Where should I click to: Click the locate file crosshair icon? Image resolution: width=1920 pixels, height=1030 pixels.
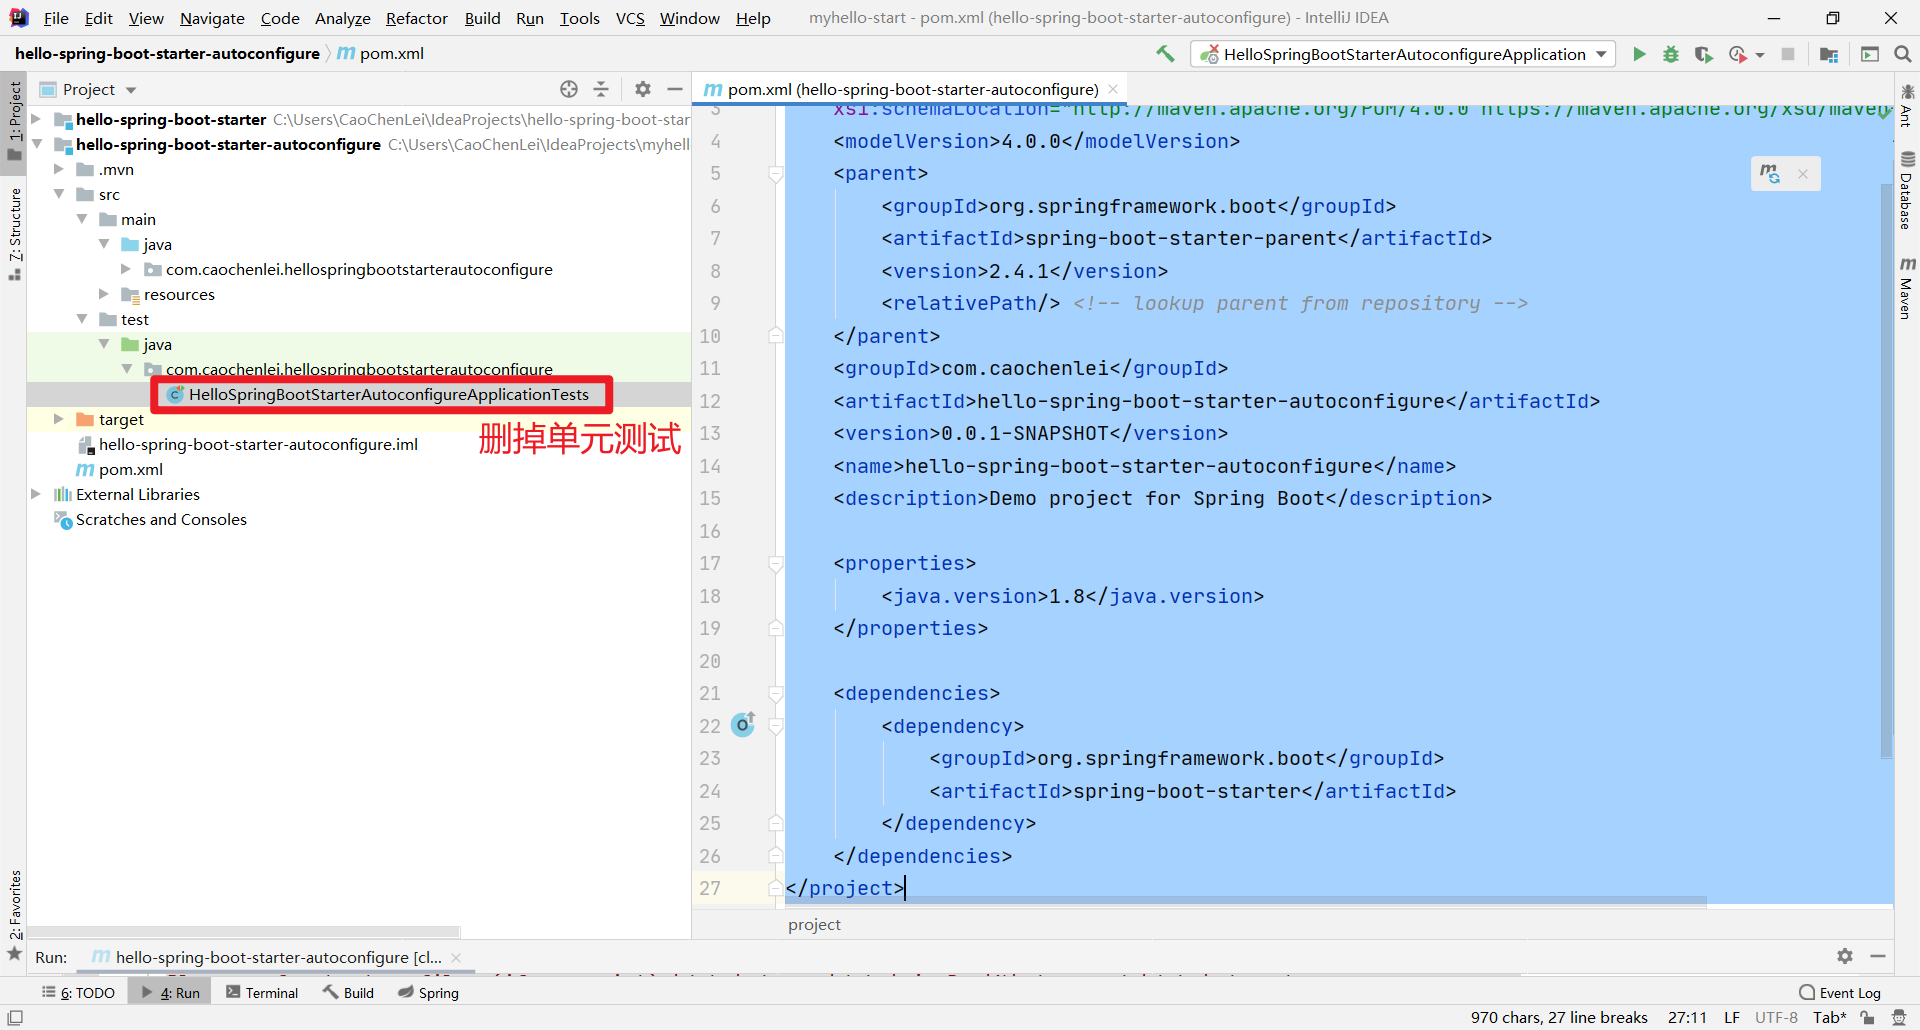coord(569,89)
